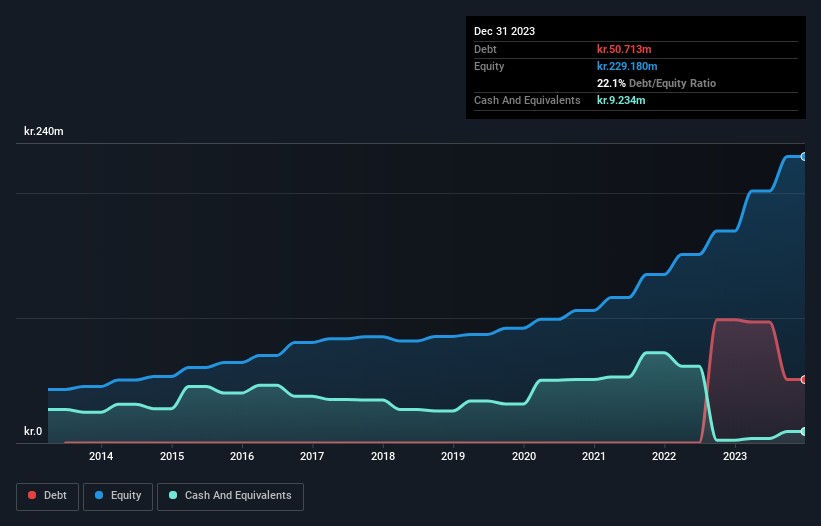Click the Debt row label in tooltip
The width and height of the screenshot is (821, 526).
coord(485,49)
